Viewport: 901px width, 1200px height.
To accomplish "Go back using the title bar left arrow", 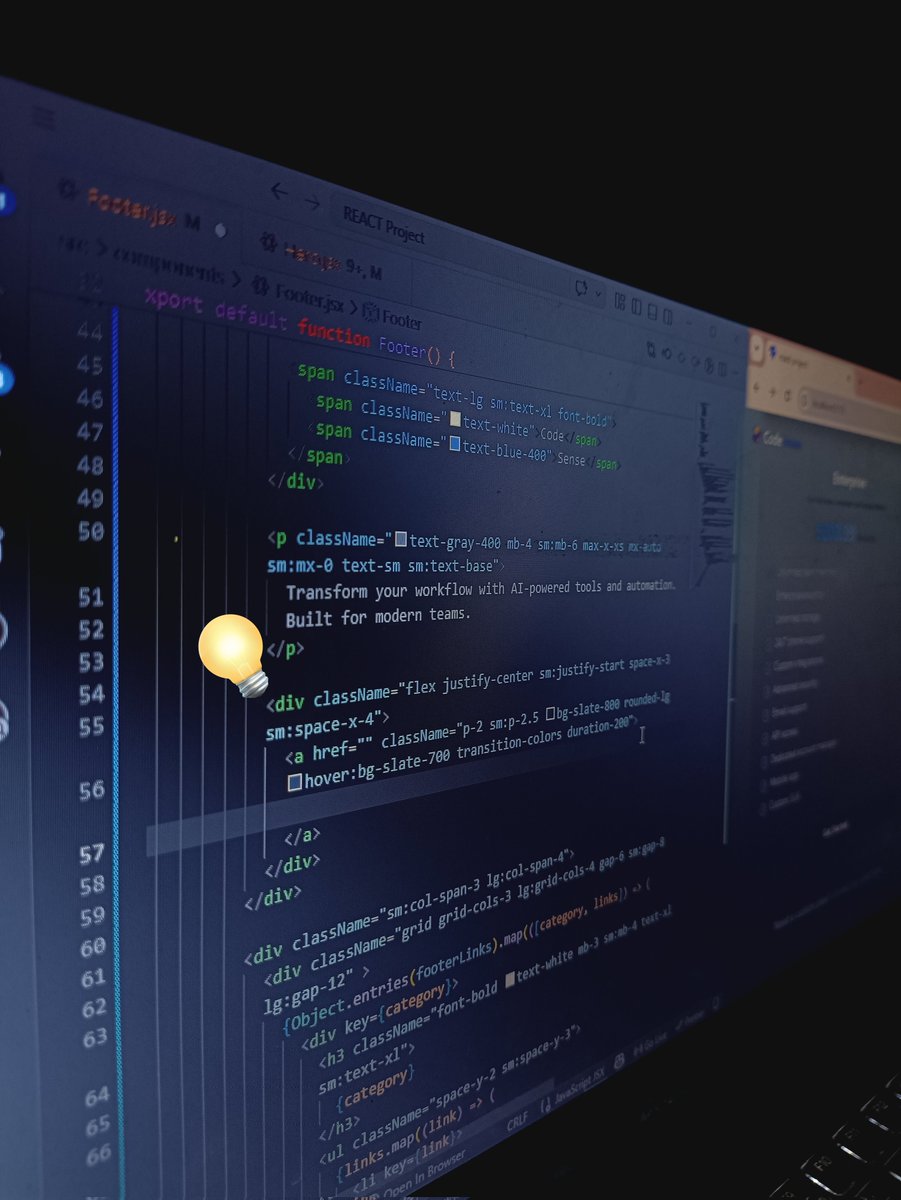I will click(x=279, y=190).
